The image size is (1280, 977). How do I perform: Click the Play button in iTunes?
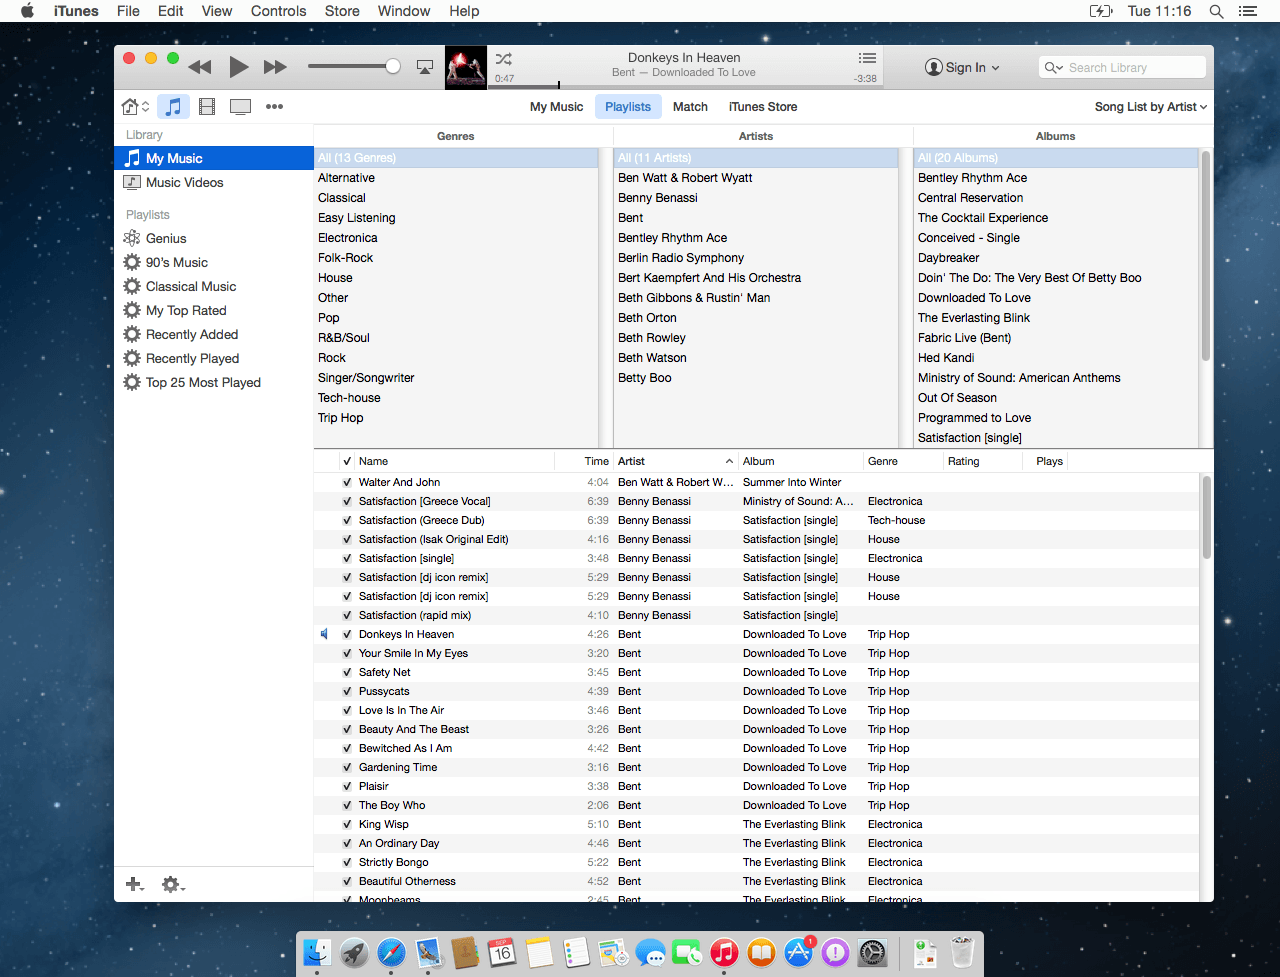click(238, 67)
